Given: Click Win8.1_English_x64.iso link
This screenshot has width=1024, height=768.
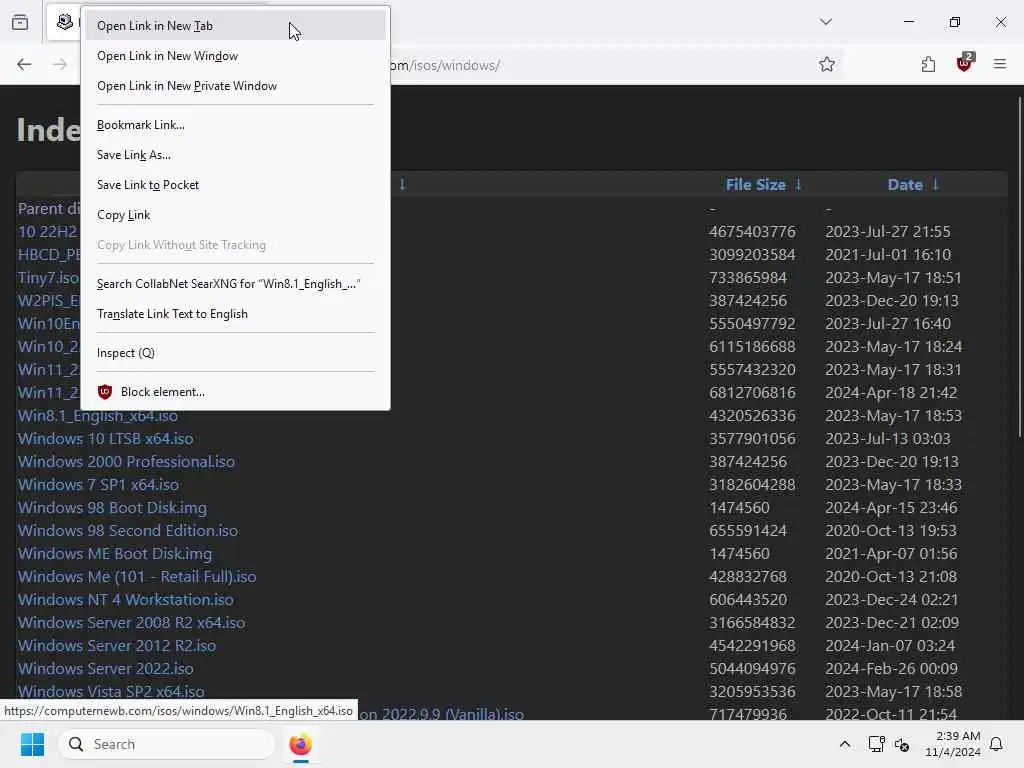Looking at the screenshot, I should [x=98, y=417].
